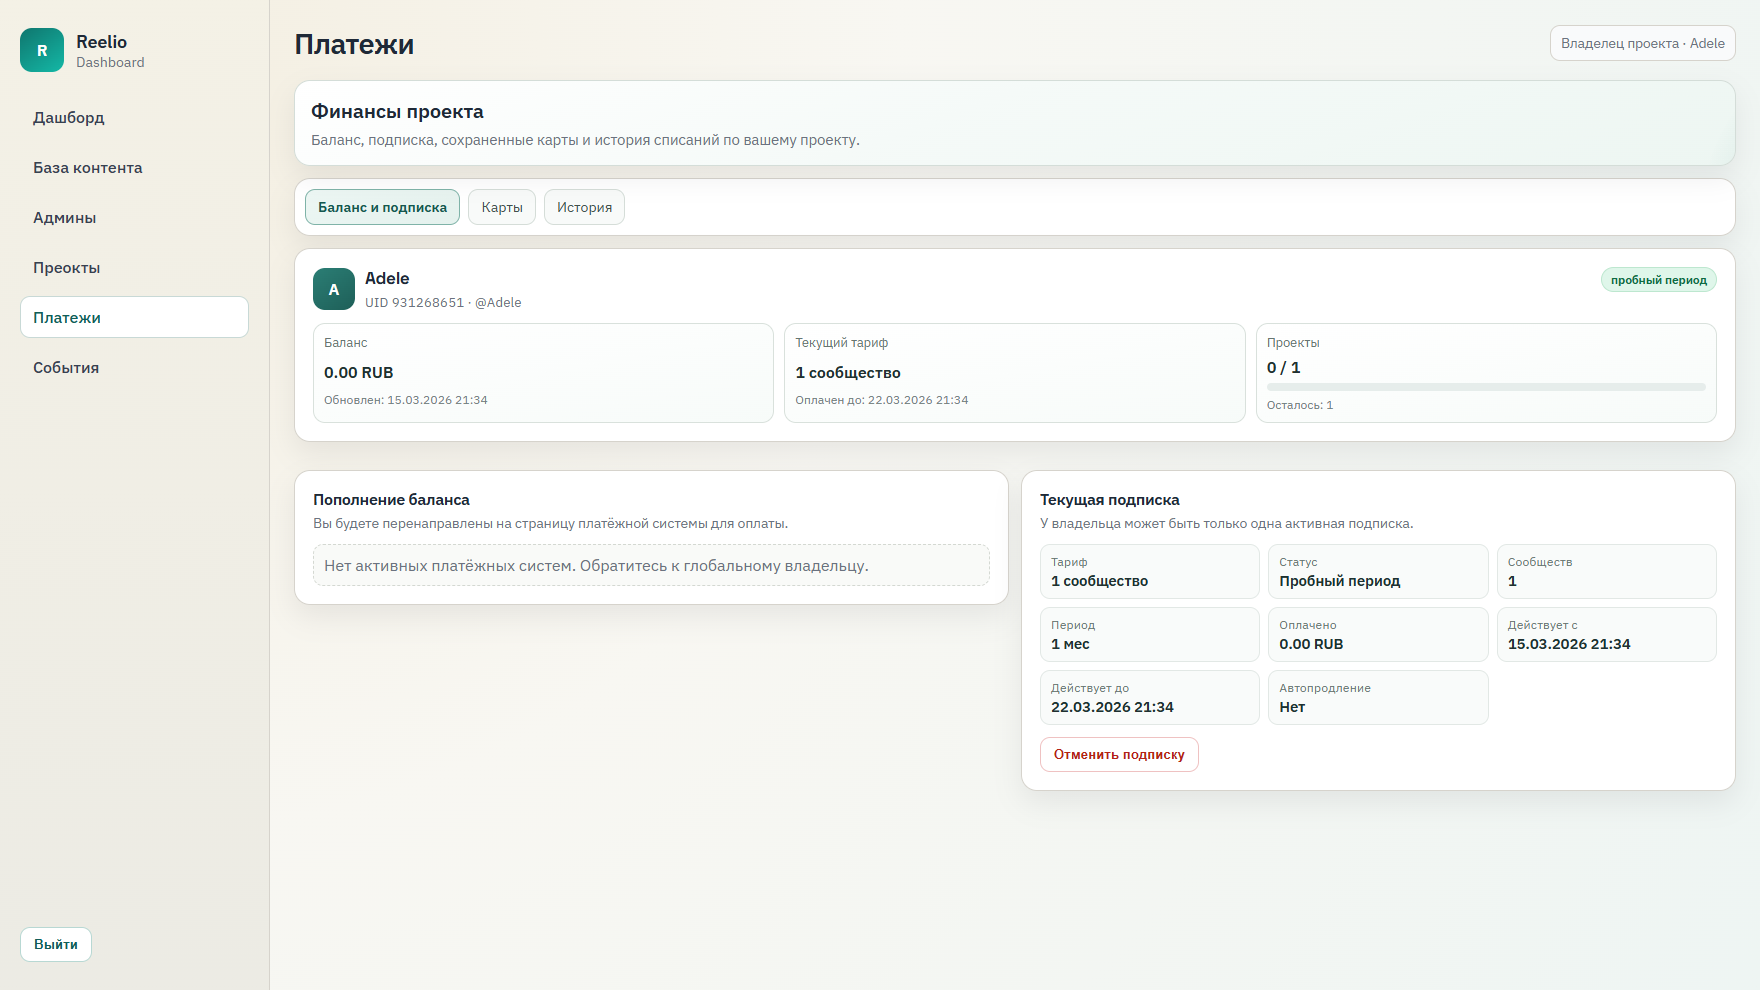Select Платежи in the sidebar
This screenshot has height=990, width=1760.
tap(134, 318)
